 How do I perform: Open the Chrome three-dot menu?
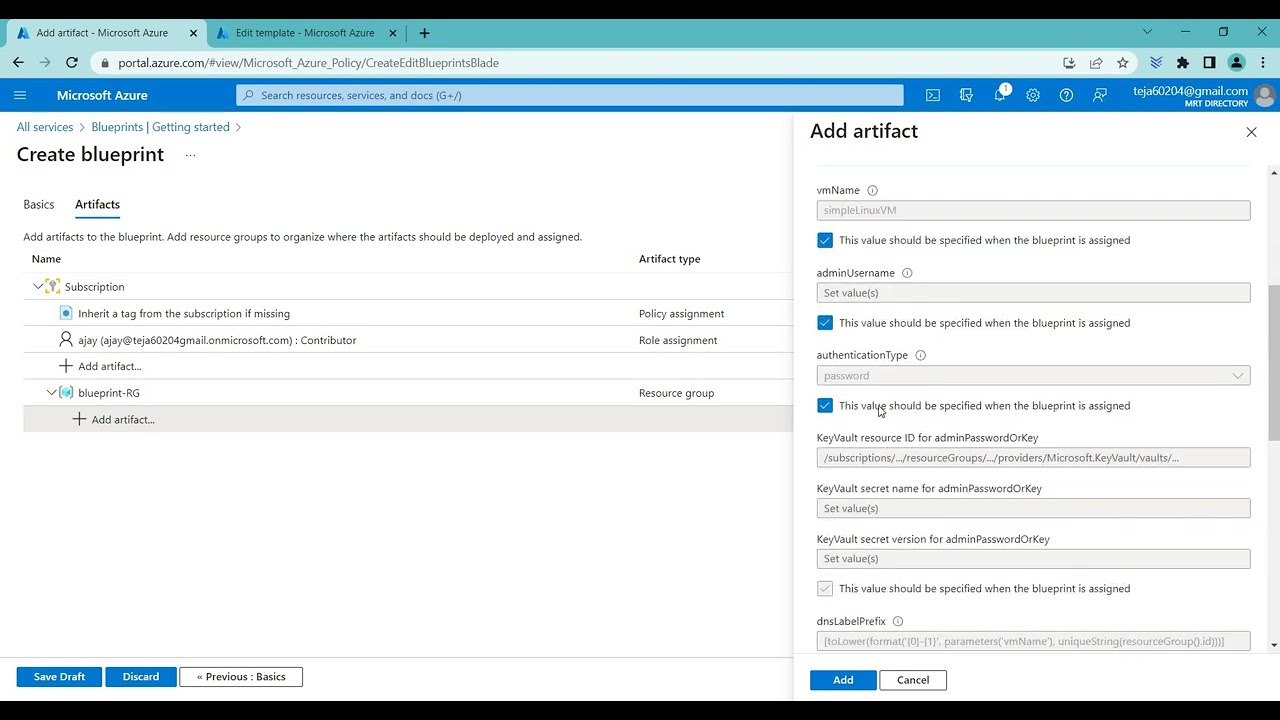(1263, 62)
